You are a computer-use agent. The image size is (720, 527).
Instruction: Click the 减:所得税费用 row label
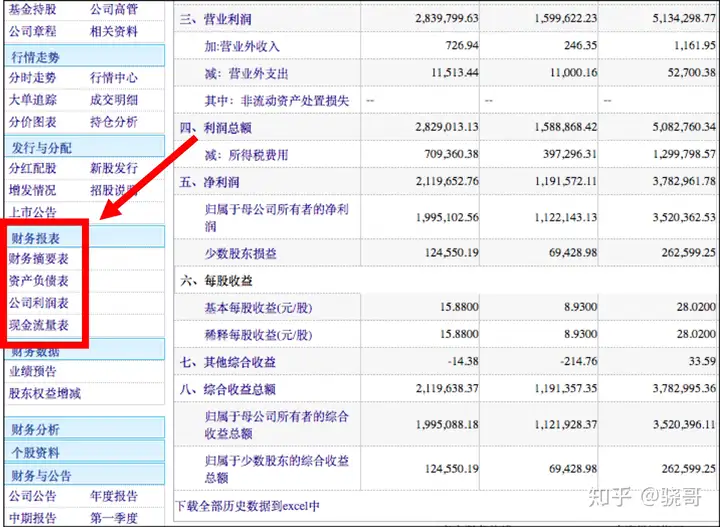pos(246,155)
